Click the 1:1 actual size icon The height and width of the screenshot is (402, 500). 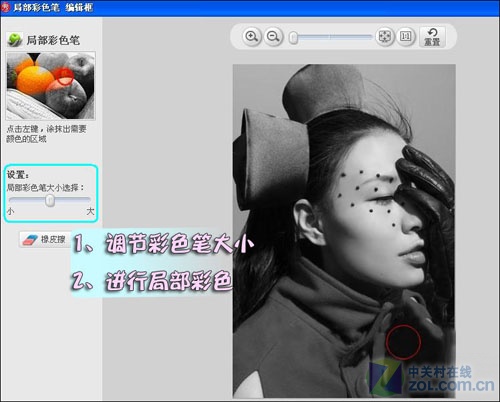406,37
